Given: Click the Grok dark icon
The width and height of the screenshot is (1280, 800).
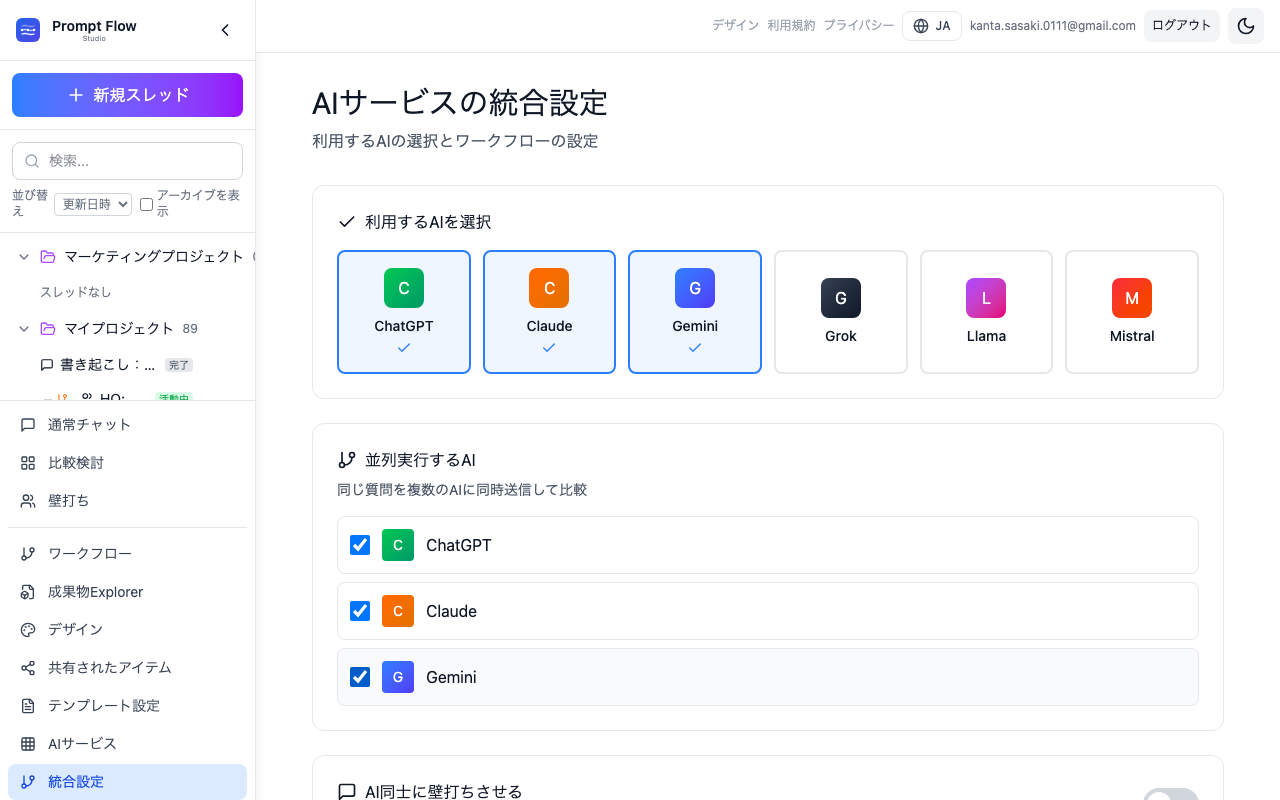Looking at the screenshot, I should tap(841, 298).
